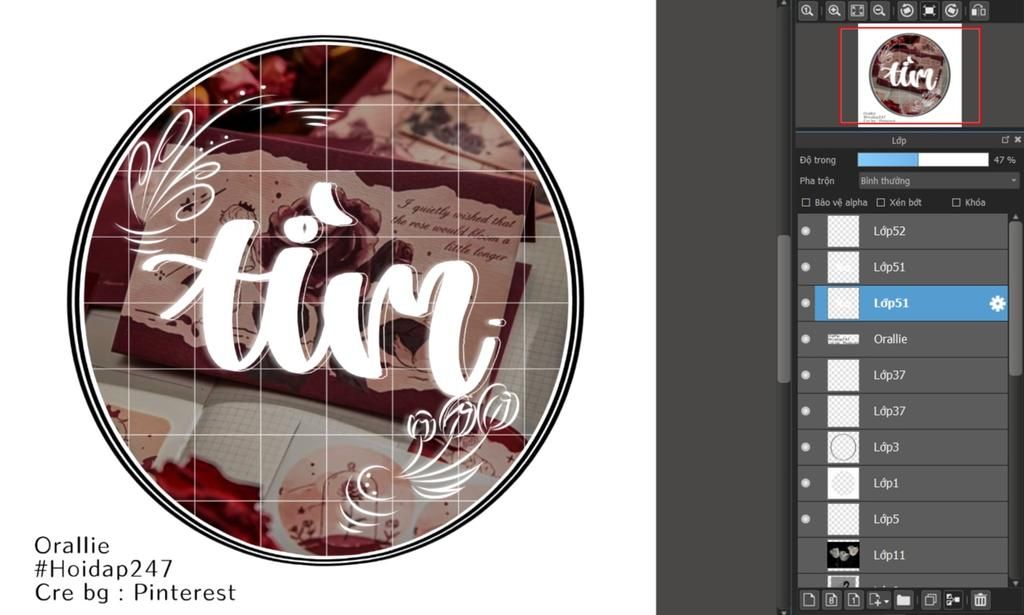The height and width of the screenshot is (615, 1024).
Task: Flip the canvas view horizontally
Action: click(x=978, y=10)
